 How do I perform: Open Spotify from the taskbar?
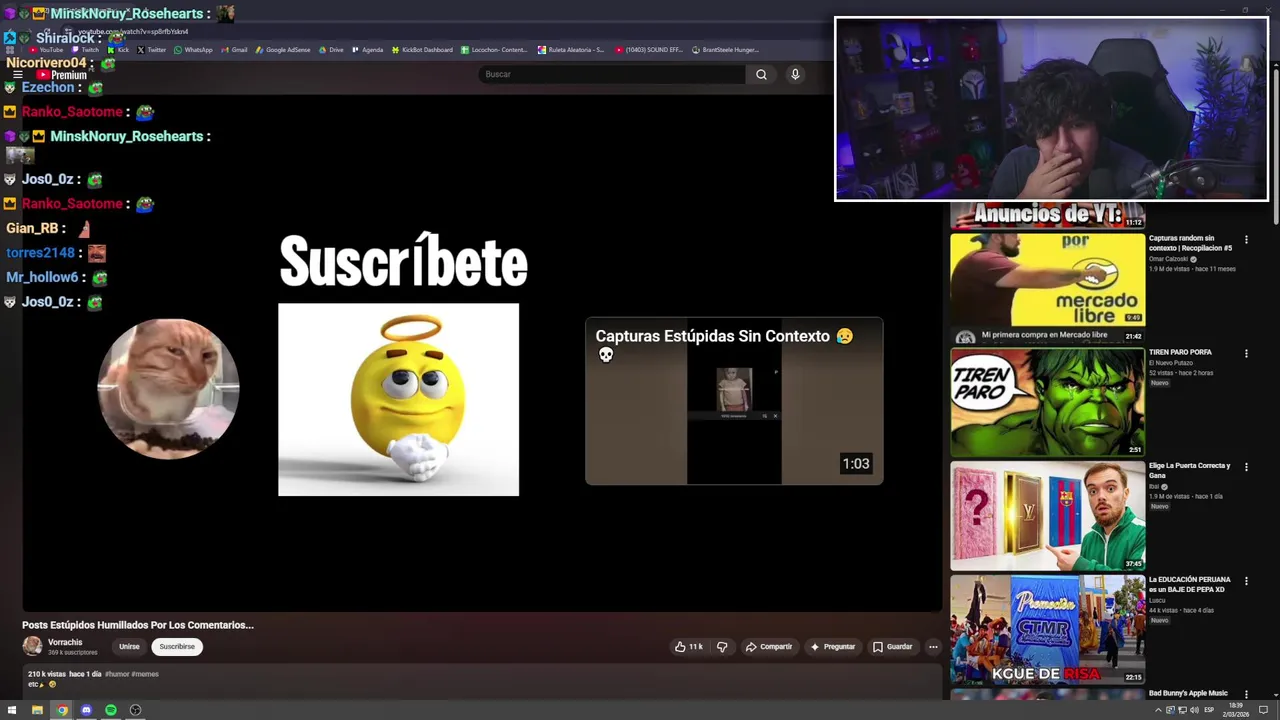(111, 710)
